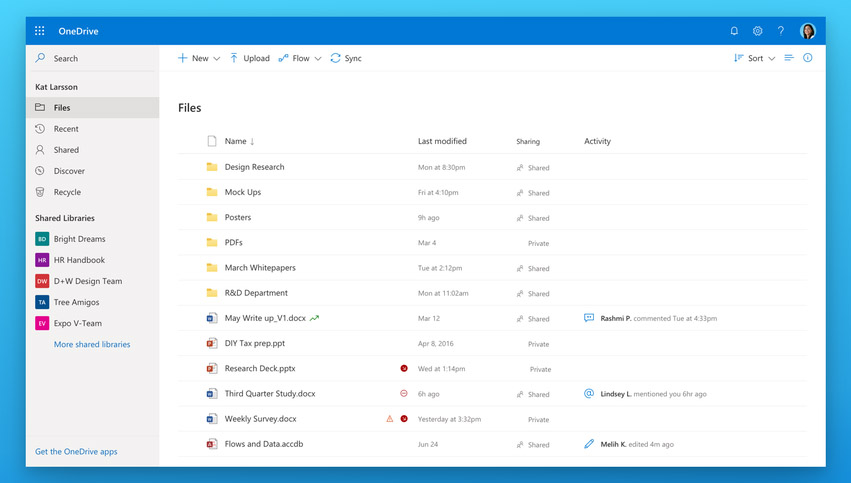Open the notifications bell
Screen dimensions: 851x483
click(734, 31)
